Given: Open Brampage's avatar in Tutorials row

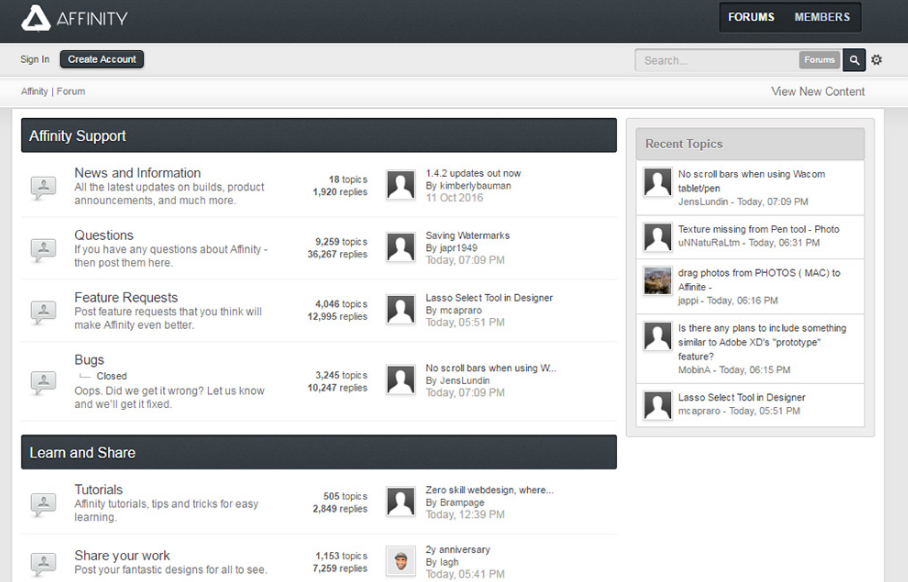Looking at the screenshot, I should (x=401, y=502).
